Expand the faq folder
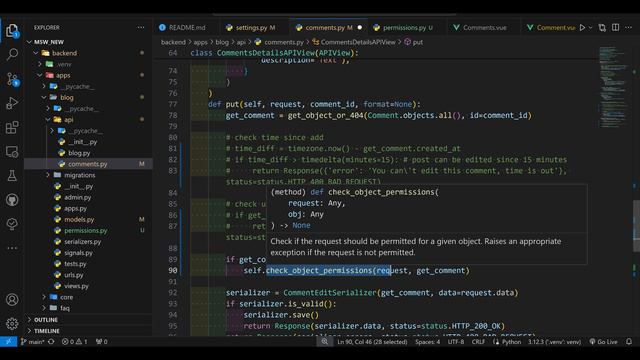Viewport: 640px width, 360px height. tap(44, 308)
